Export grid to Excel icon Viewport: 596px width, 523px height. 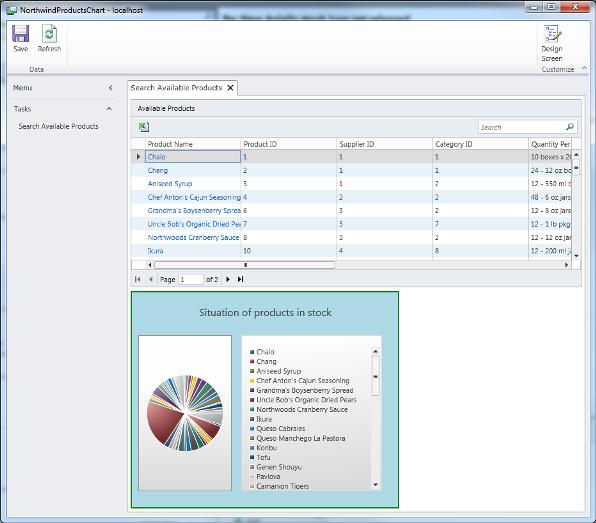point(144,127)
